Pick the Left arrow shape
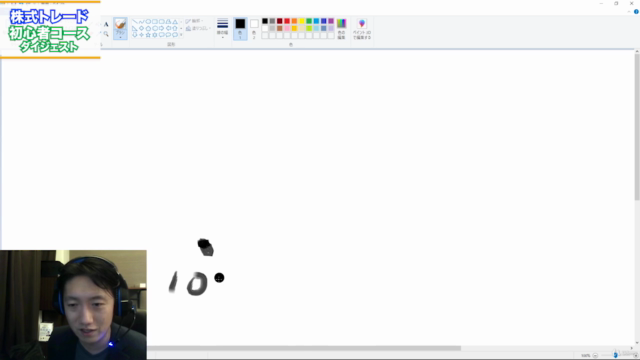 (168, 28)
